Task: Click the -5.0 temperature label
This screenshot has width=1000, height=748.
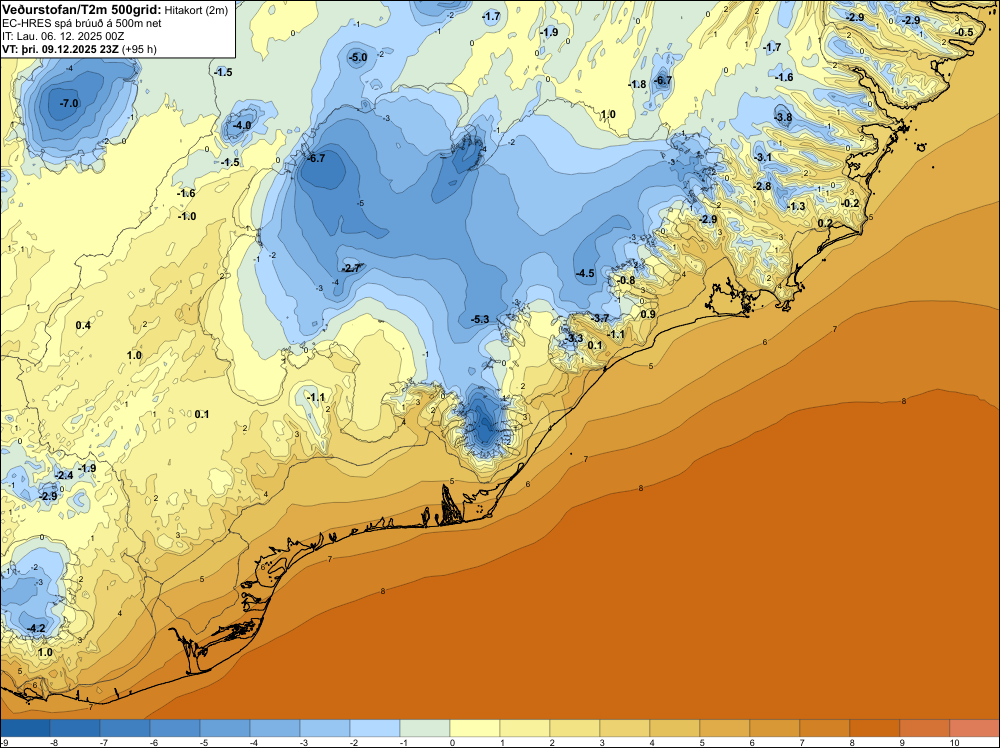Action: click(x=358, y=57)
